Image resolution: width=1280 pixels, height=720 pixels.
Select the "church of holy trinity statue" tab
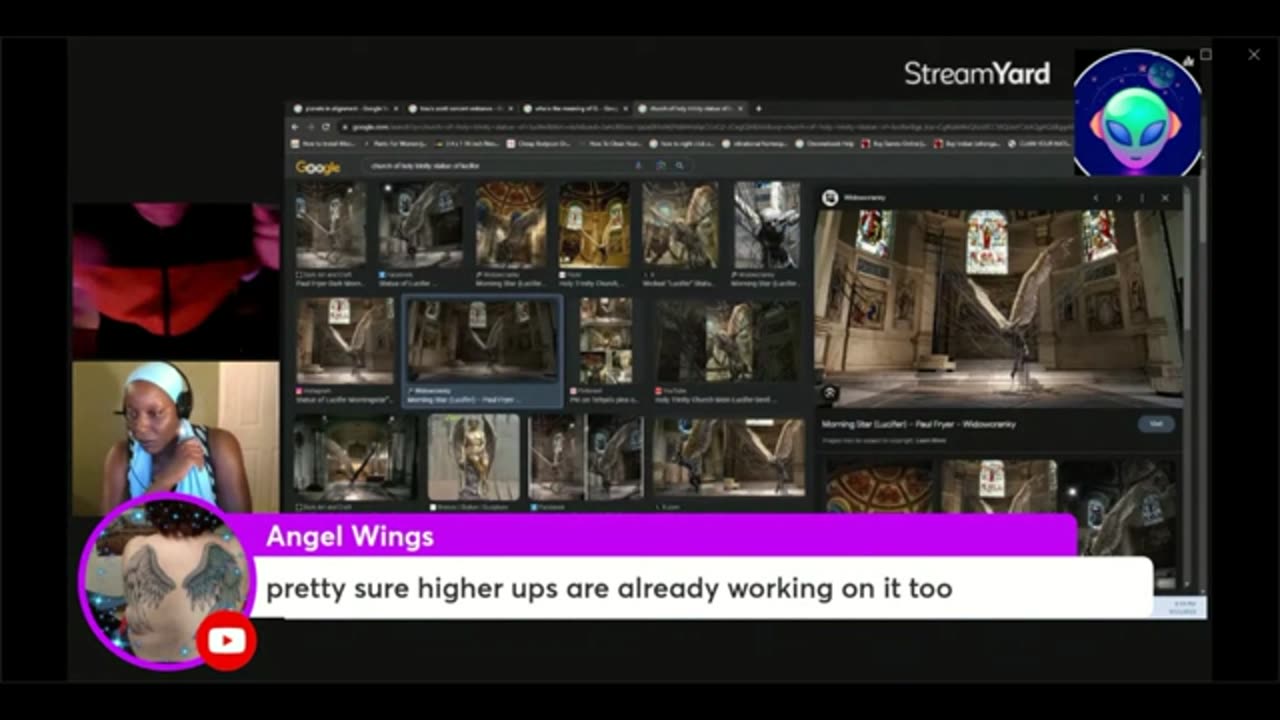click(690, 108)
